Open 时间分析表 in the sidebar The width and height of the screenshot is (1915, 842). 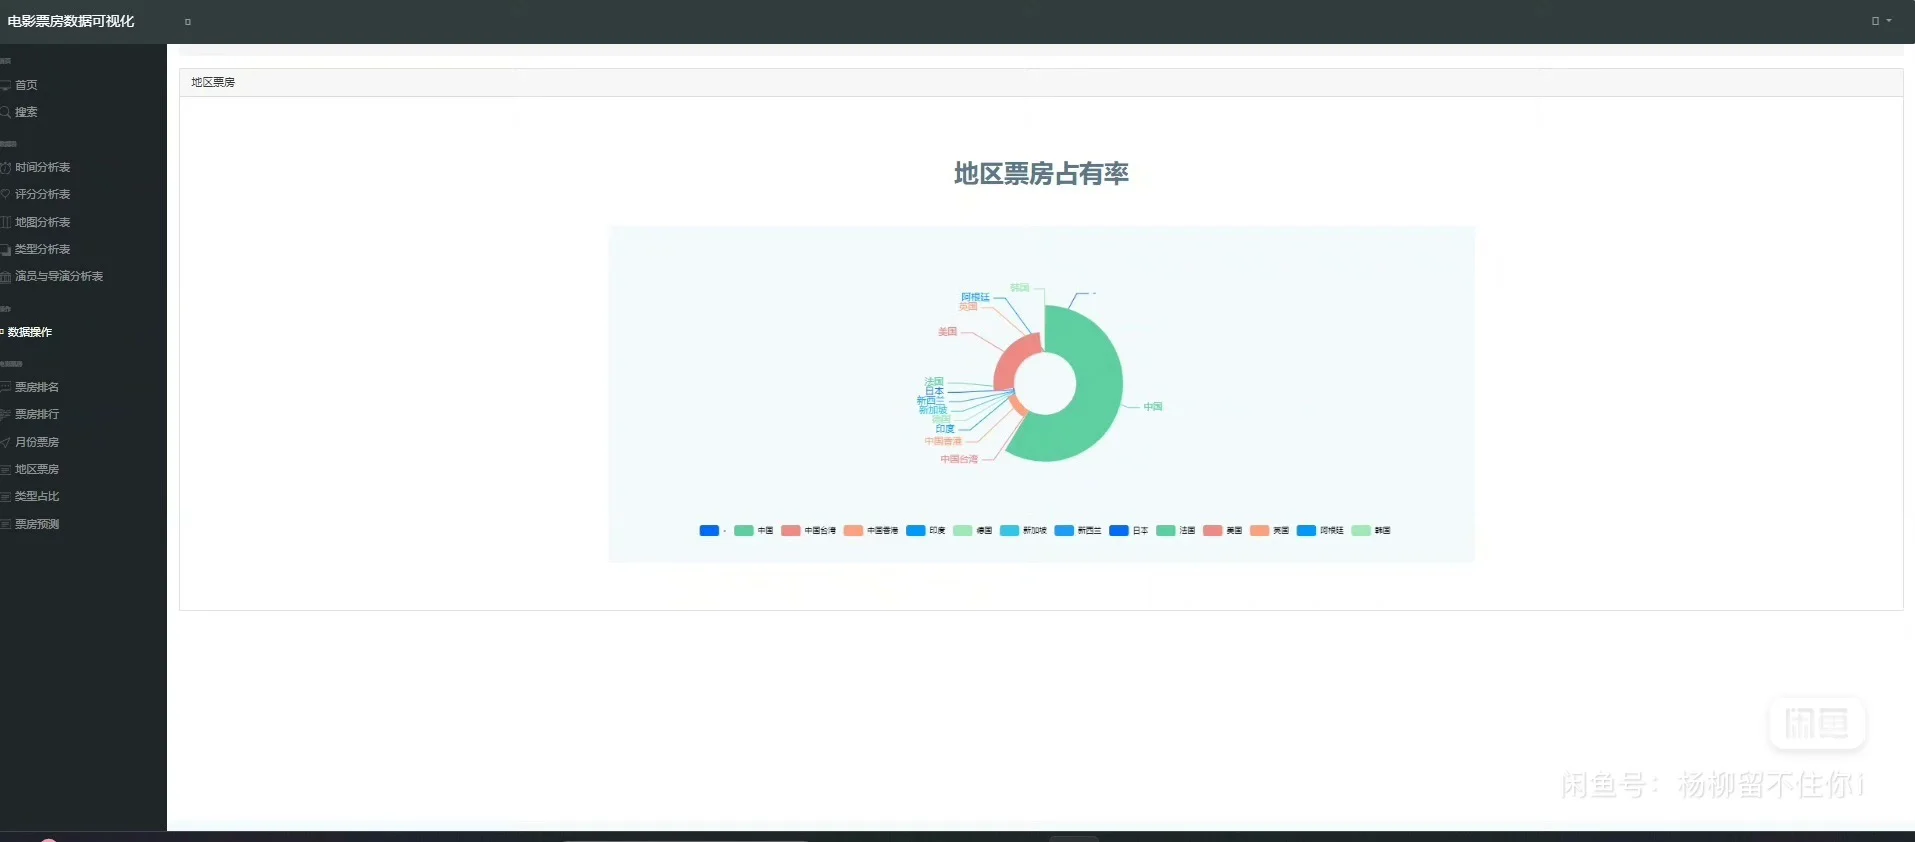tap(42, 167)
